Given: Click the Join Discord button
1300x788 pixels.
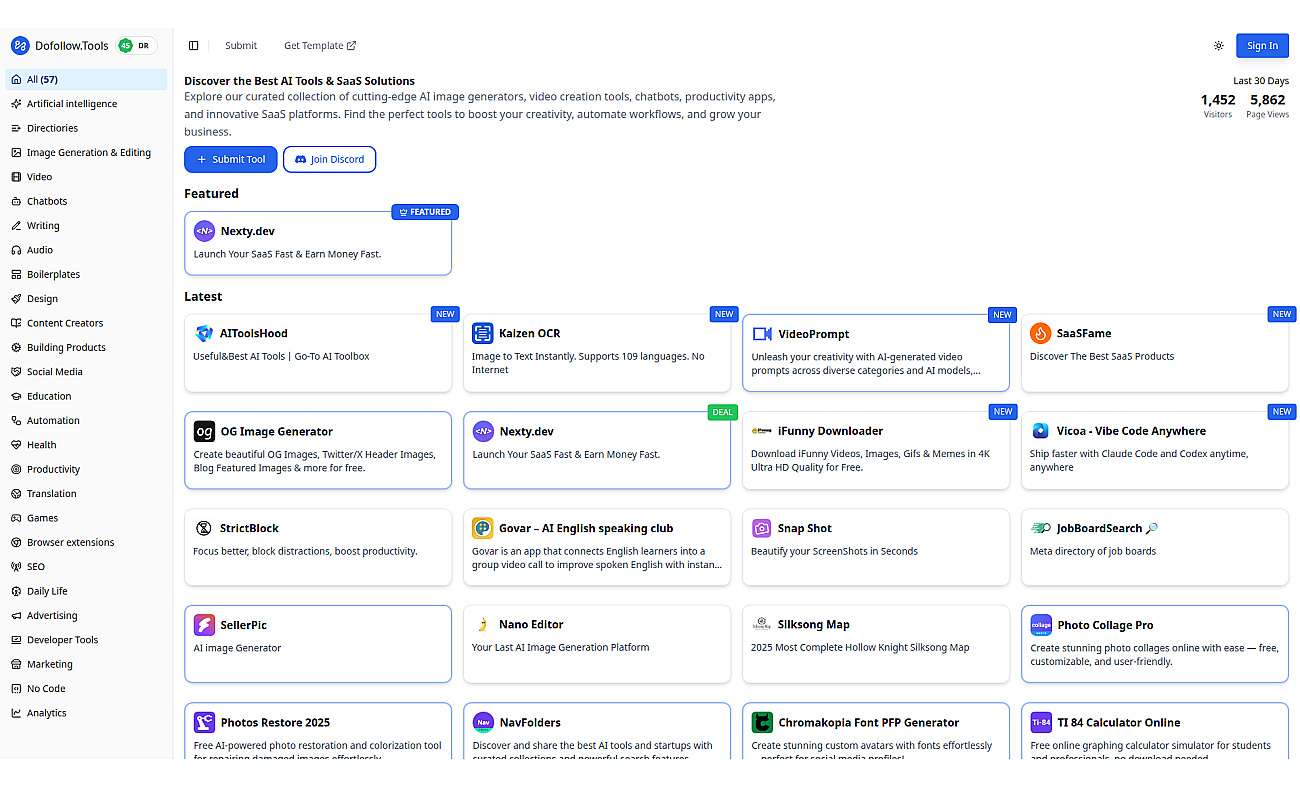Looking at the screenshot, I should [330, 159].
